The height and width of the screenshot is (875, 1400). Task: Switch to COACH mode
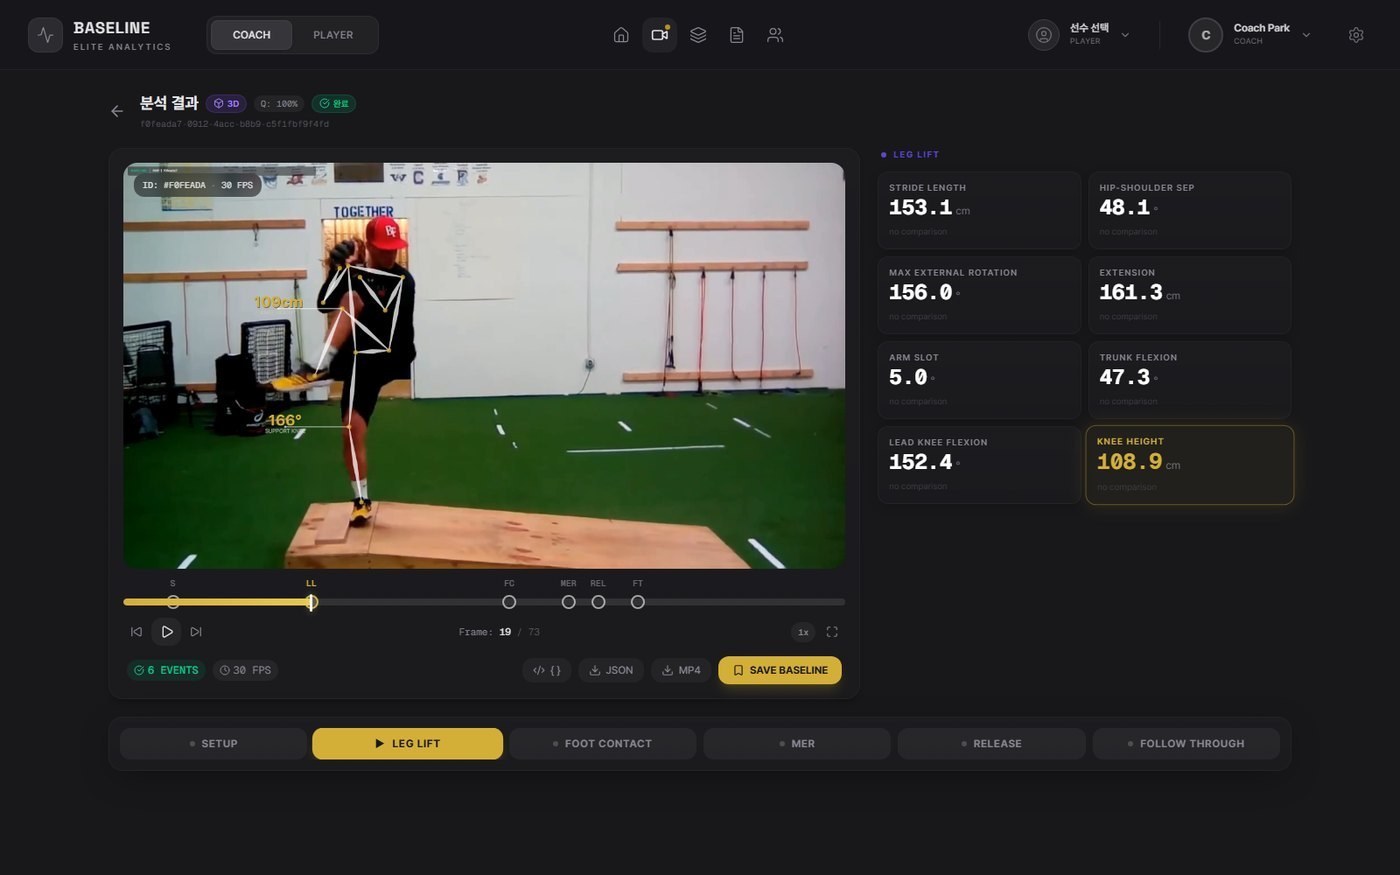click(x=251, y=35)
